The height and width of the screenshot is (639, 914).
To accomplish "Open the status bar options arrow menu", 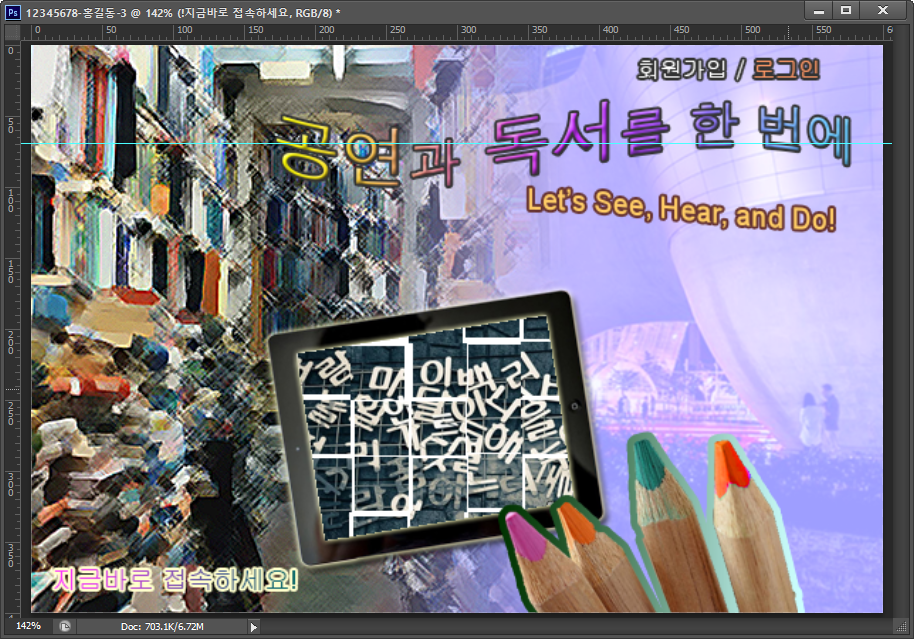I will pos(254,627).
